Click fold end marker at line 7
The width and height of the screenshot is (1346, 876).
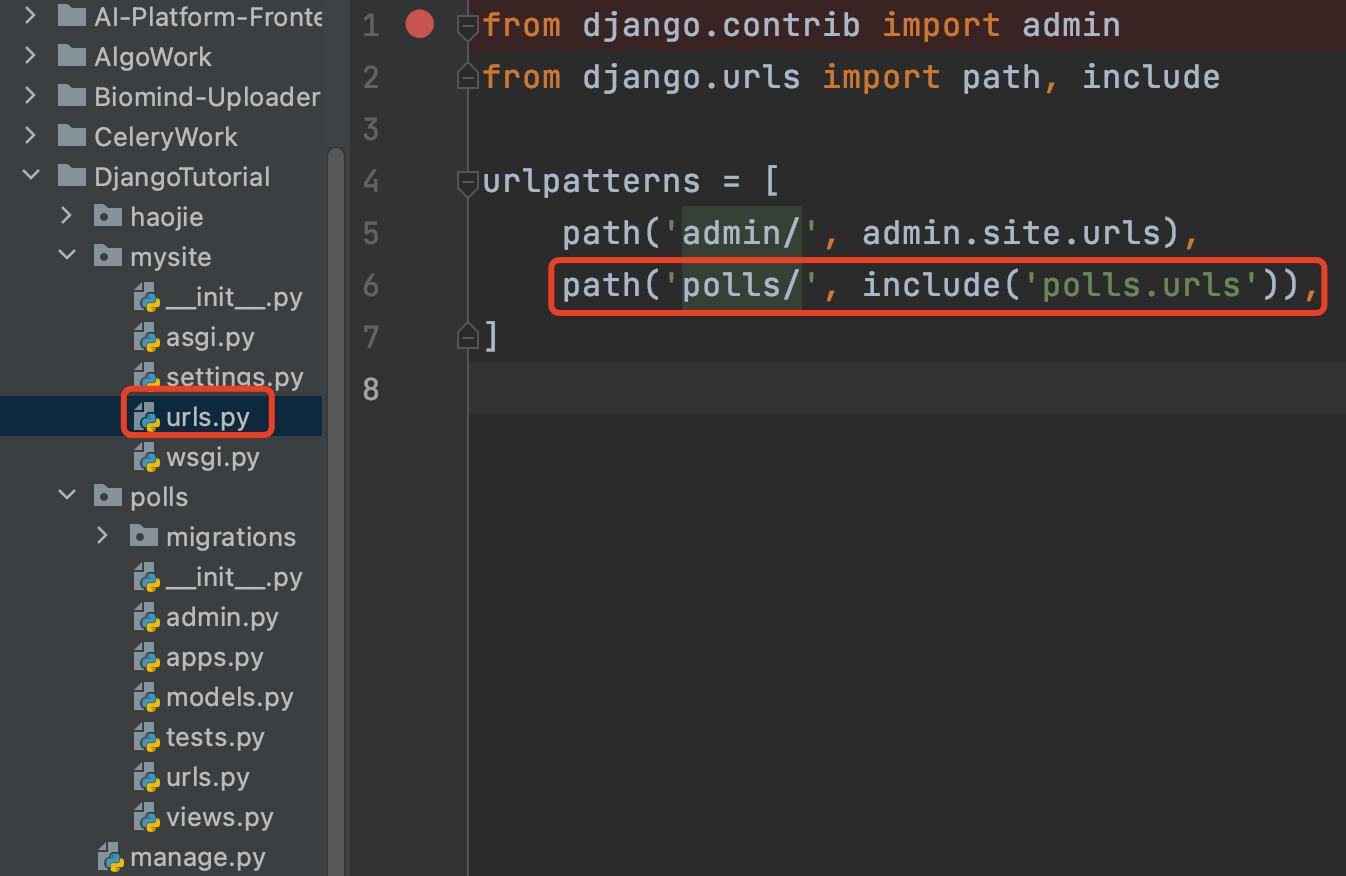coord(467,338)
